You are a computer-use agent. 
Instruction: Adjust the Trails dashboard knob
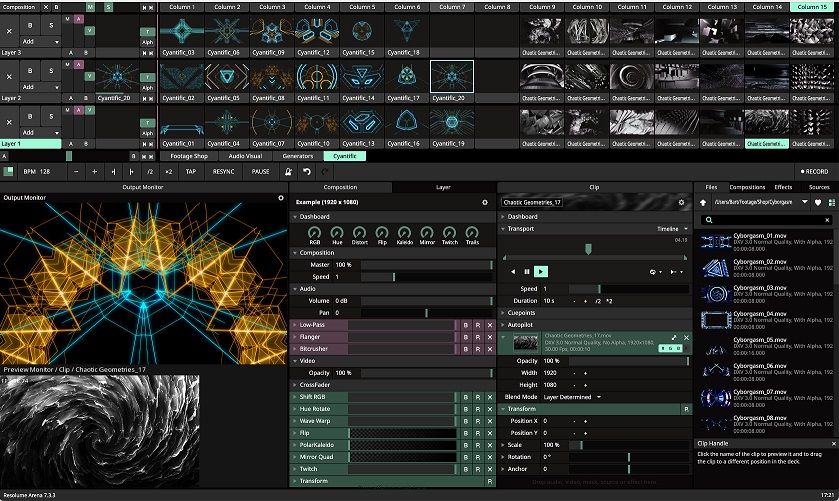pyautogui.click(x=472, y=232)
